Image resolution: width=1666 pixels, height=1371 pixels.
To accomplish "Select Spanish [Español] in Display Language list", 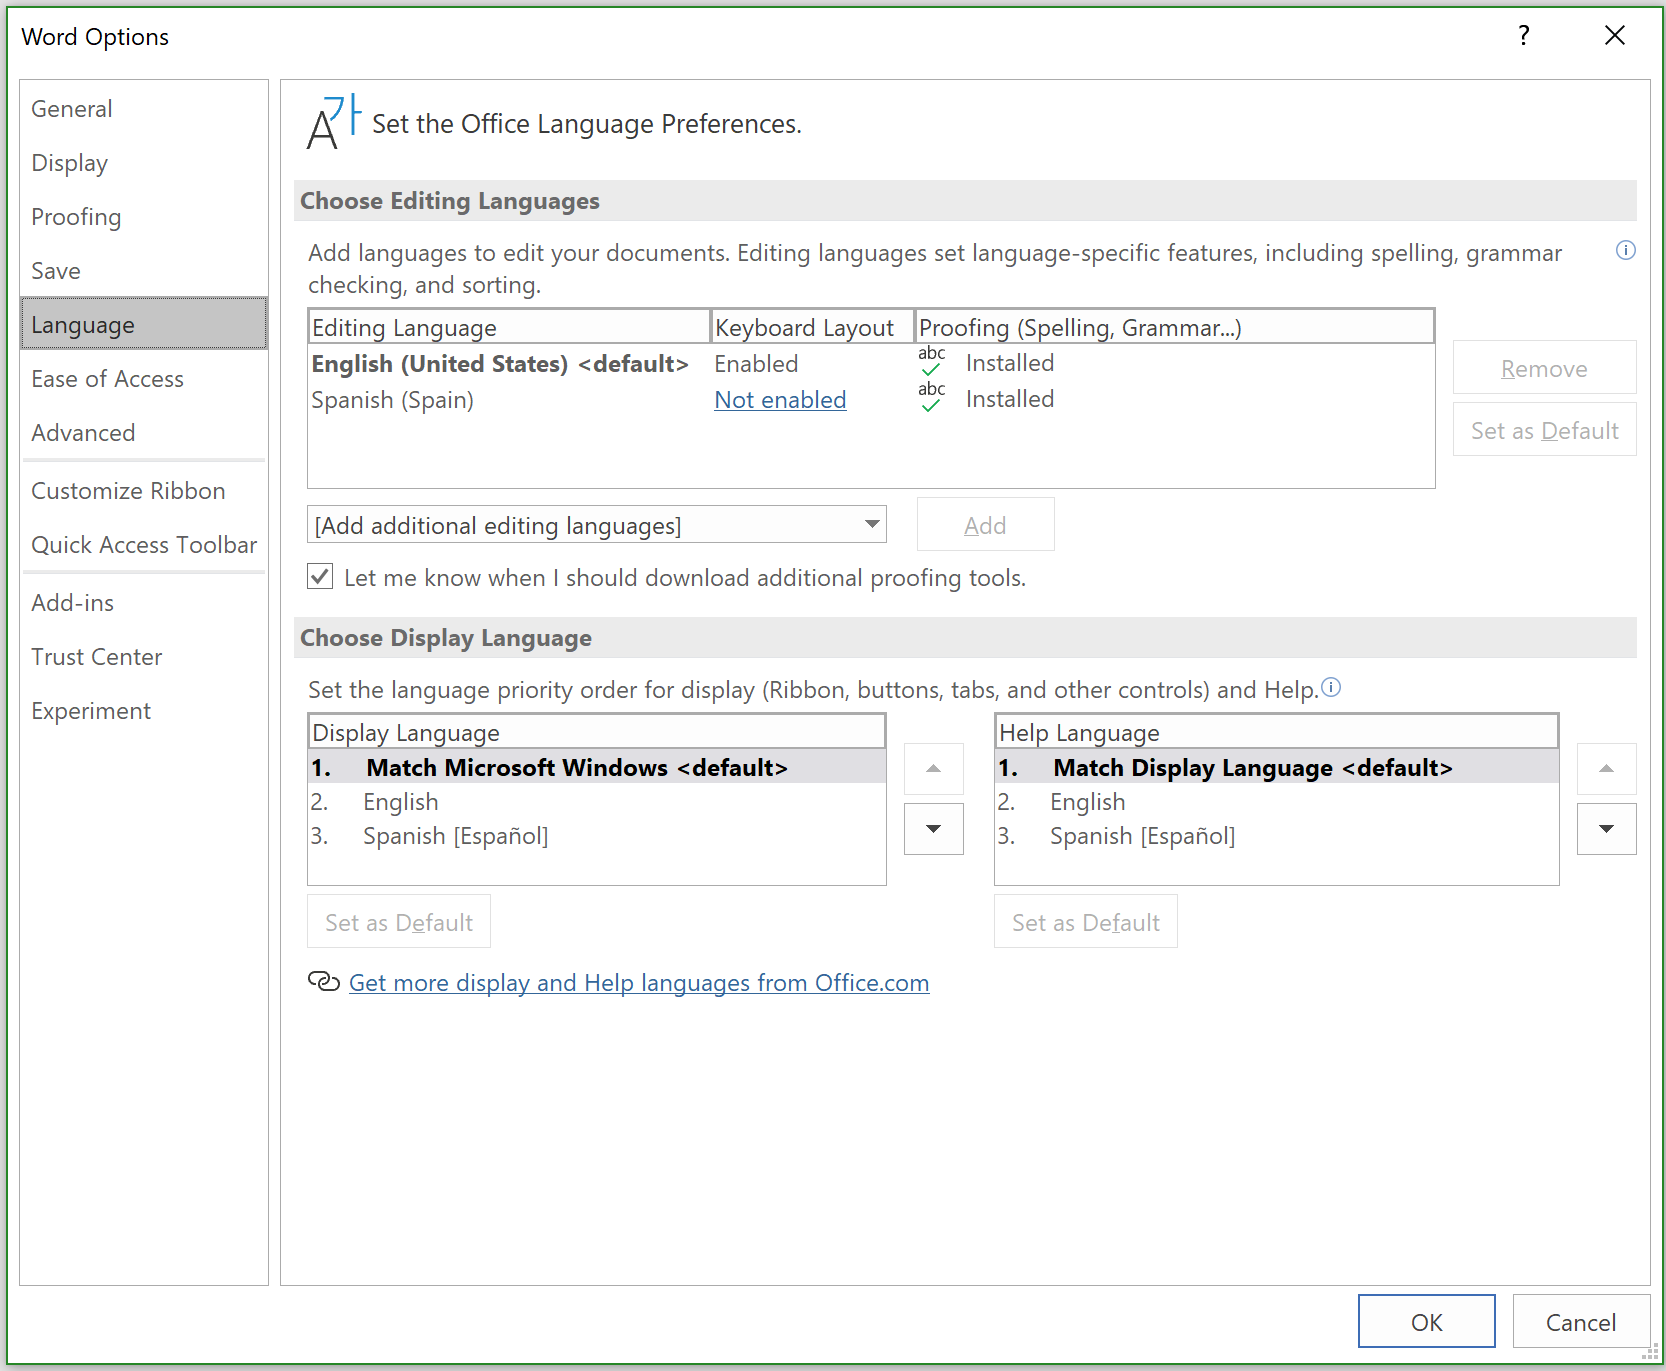I will (456, 835).
